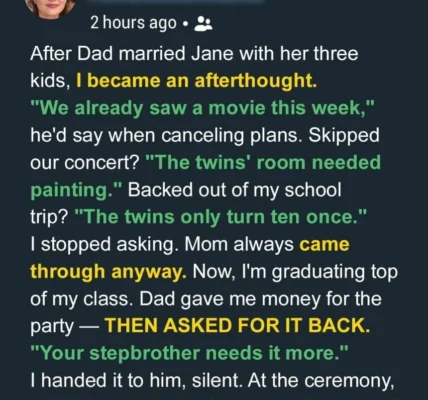The height and width of the screenshot is (400, 428).
Task: Open the '2 hours ago' timestamp
Action: (133, 23)
